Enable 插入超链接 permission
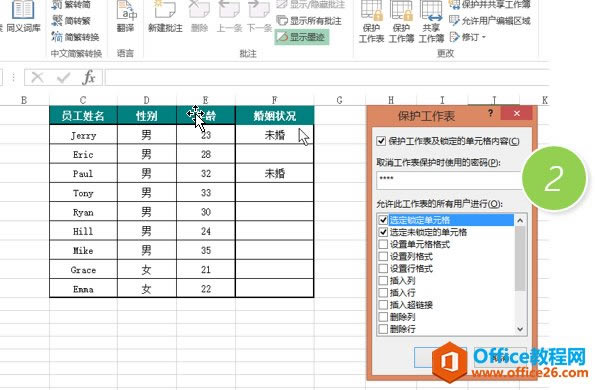Screen dimensions: 595x390 coord(383,305)
